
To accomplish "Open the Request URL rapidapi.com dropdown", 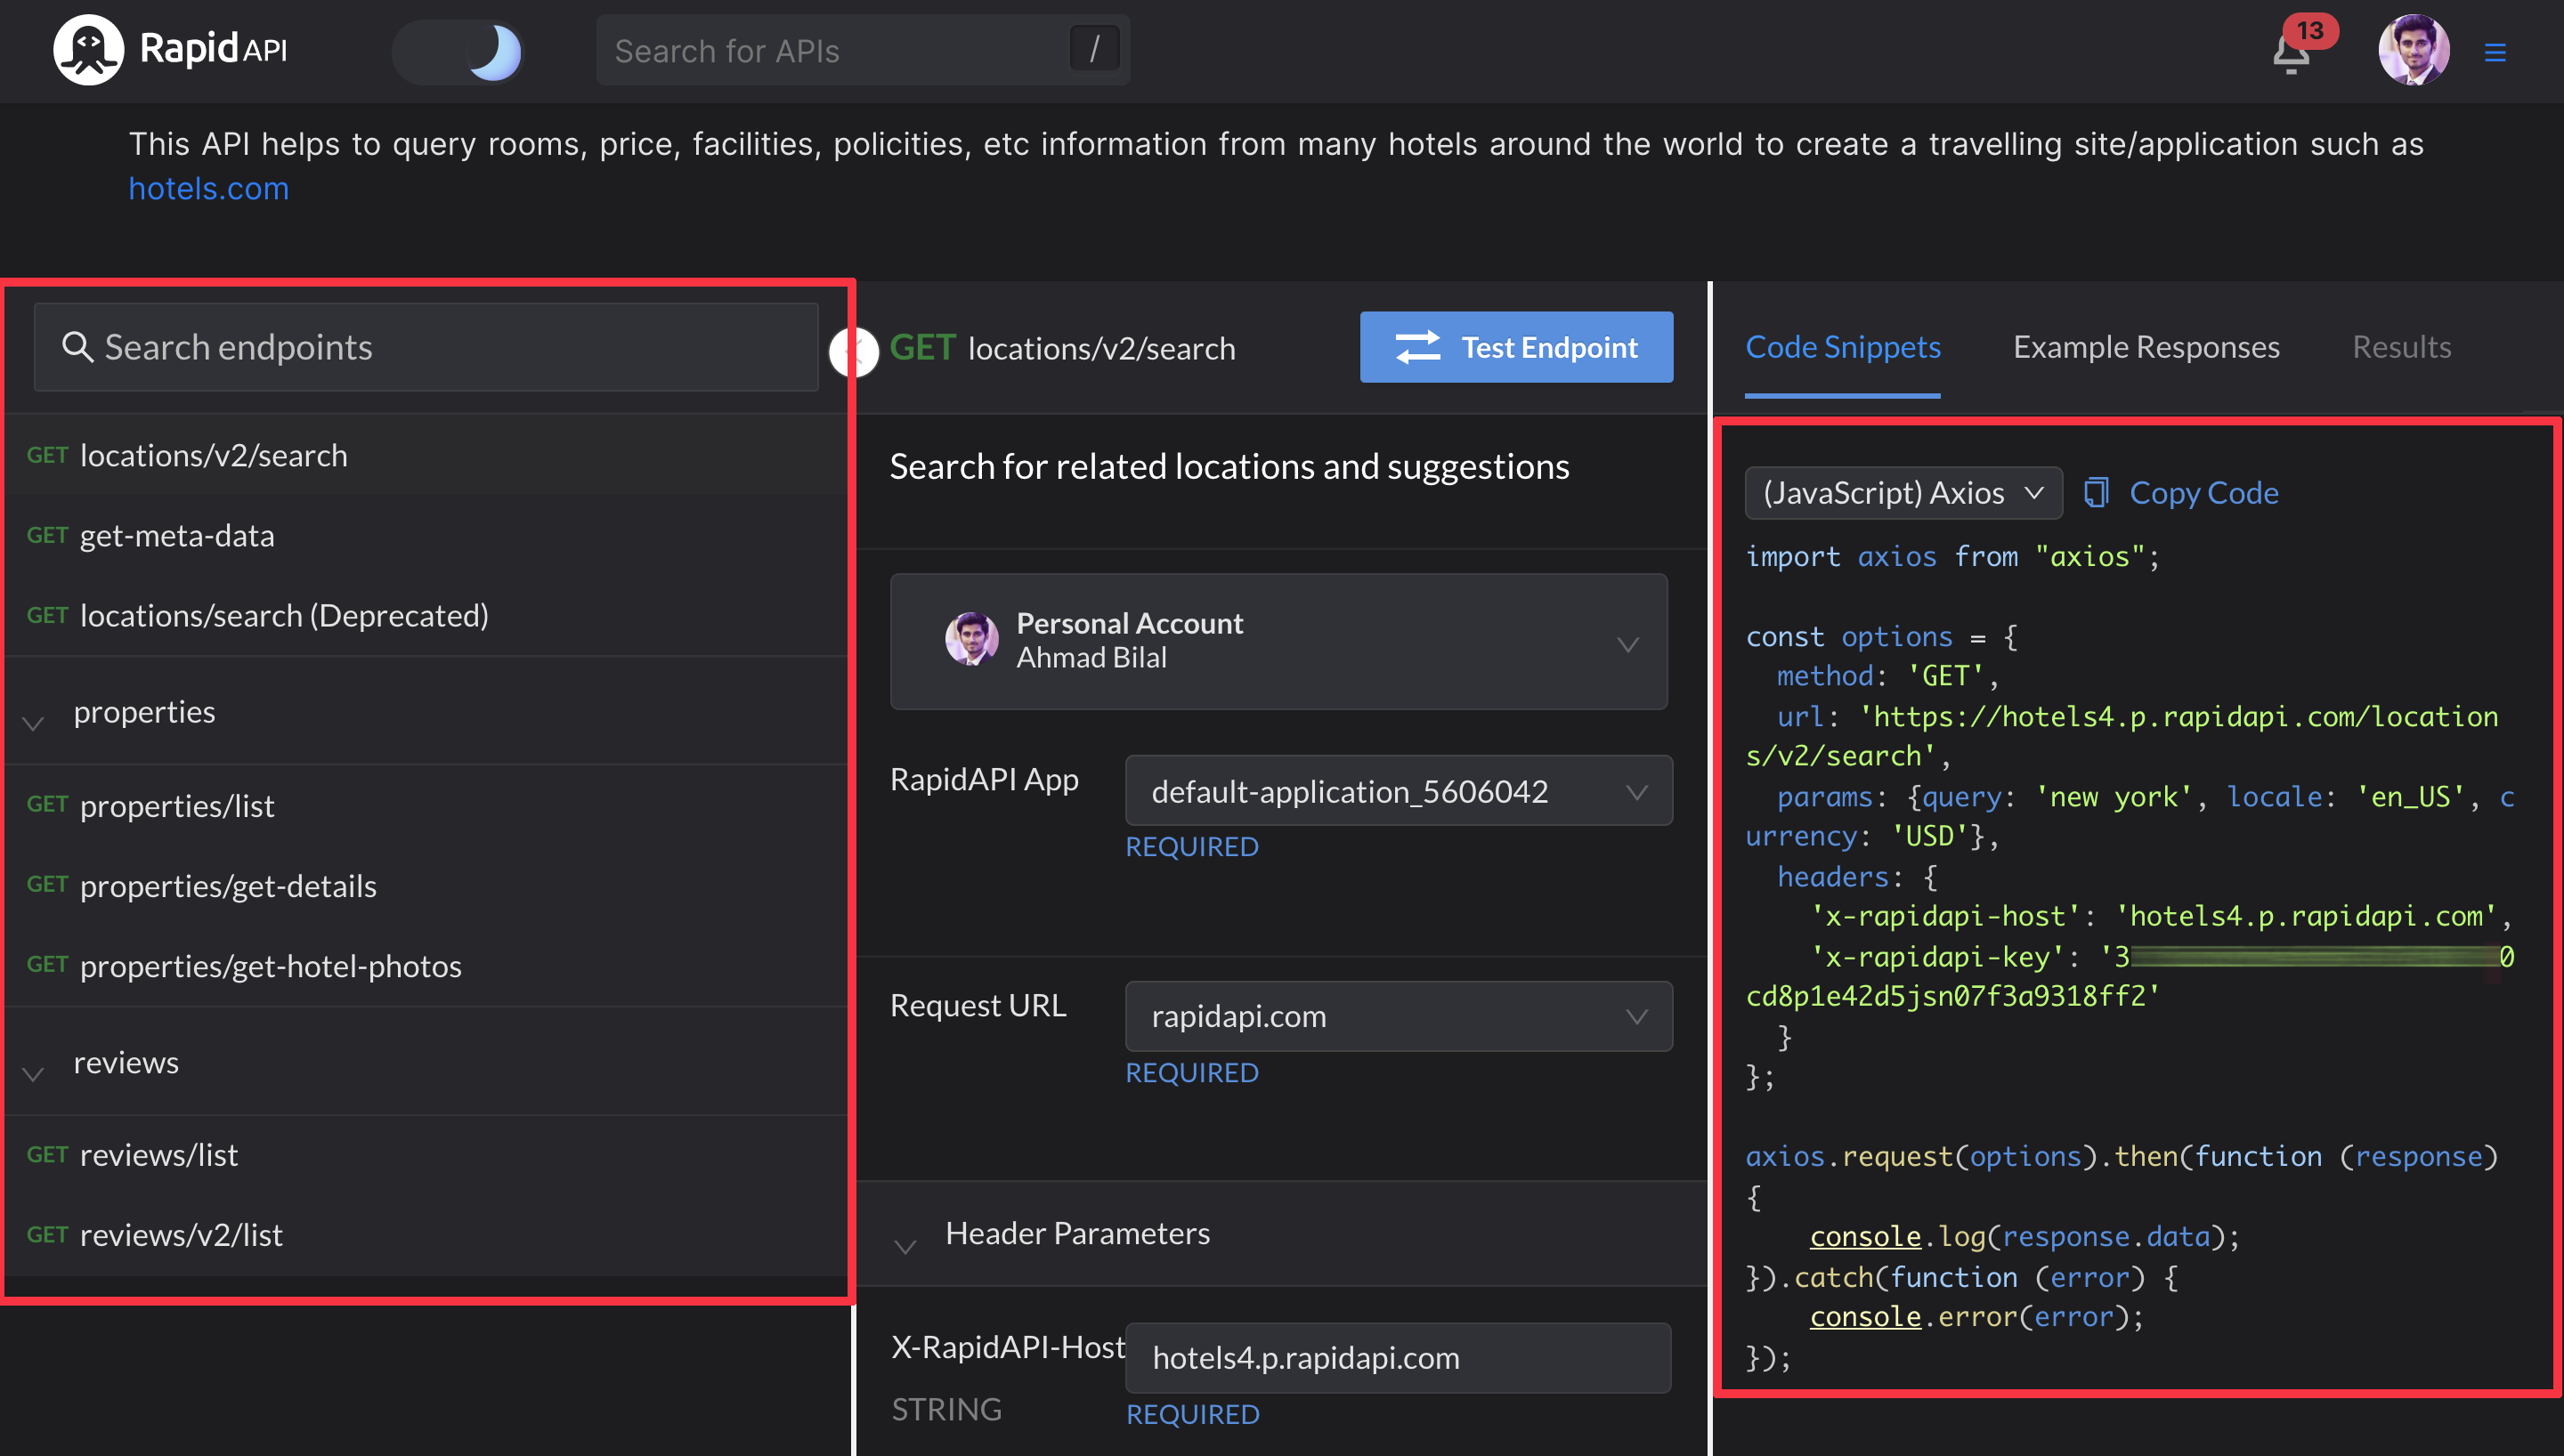I will click(x=1398, y=1016).
